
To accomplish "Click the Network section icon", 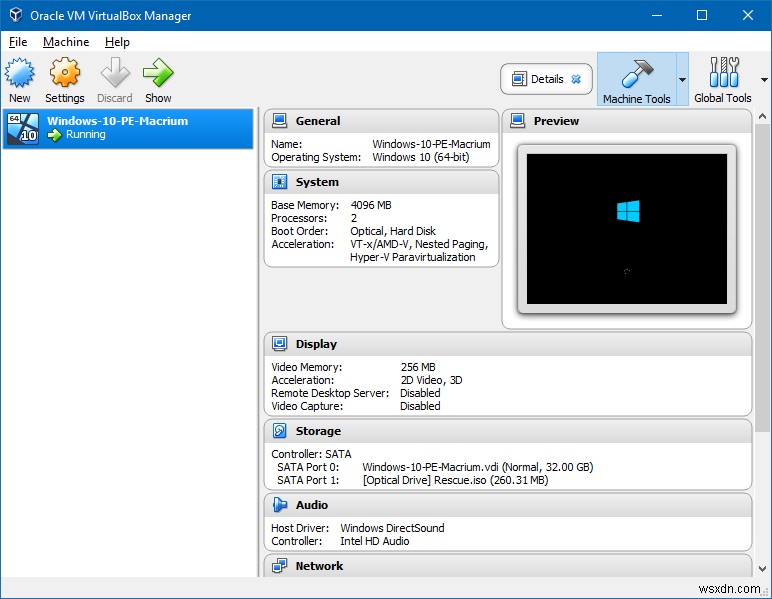I will coord(280,566).
